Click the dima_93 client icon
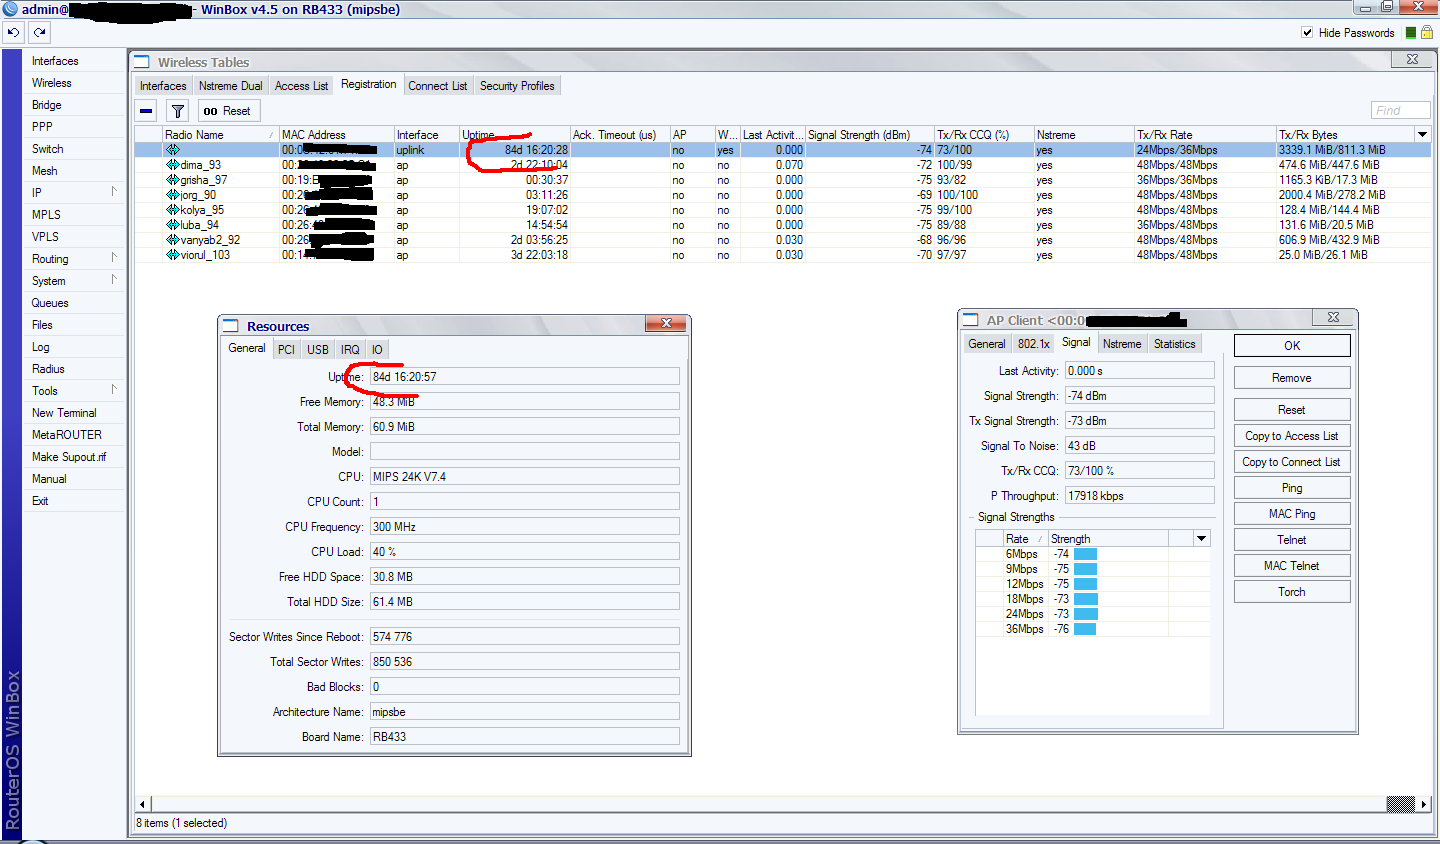The image size is (1440, 844). [172, 165]
